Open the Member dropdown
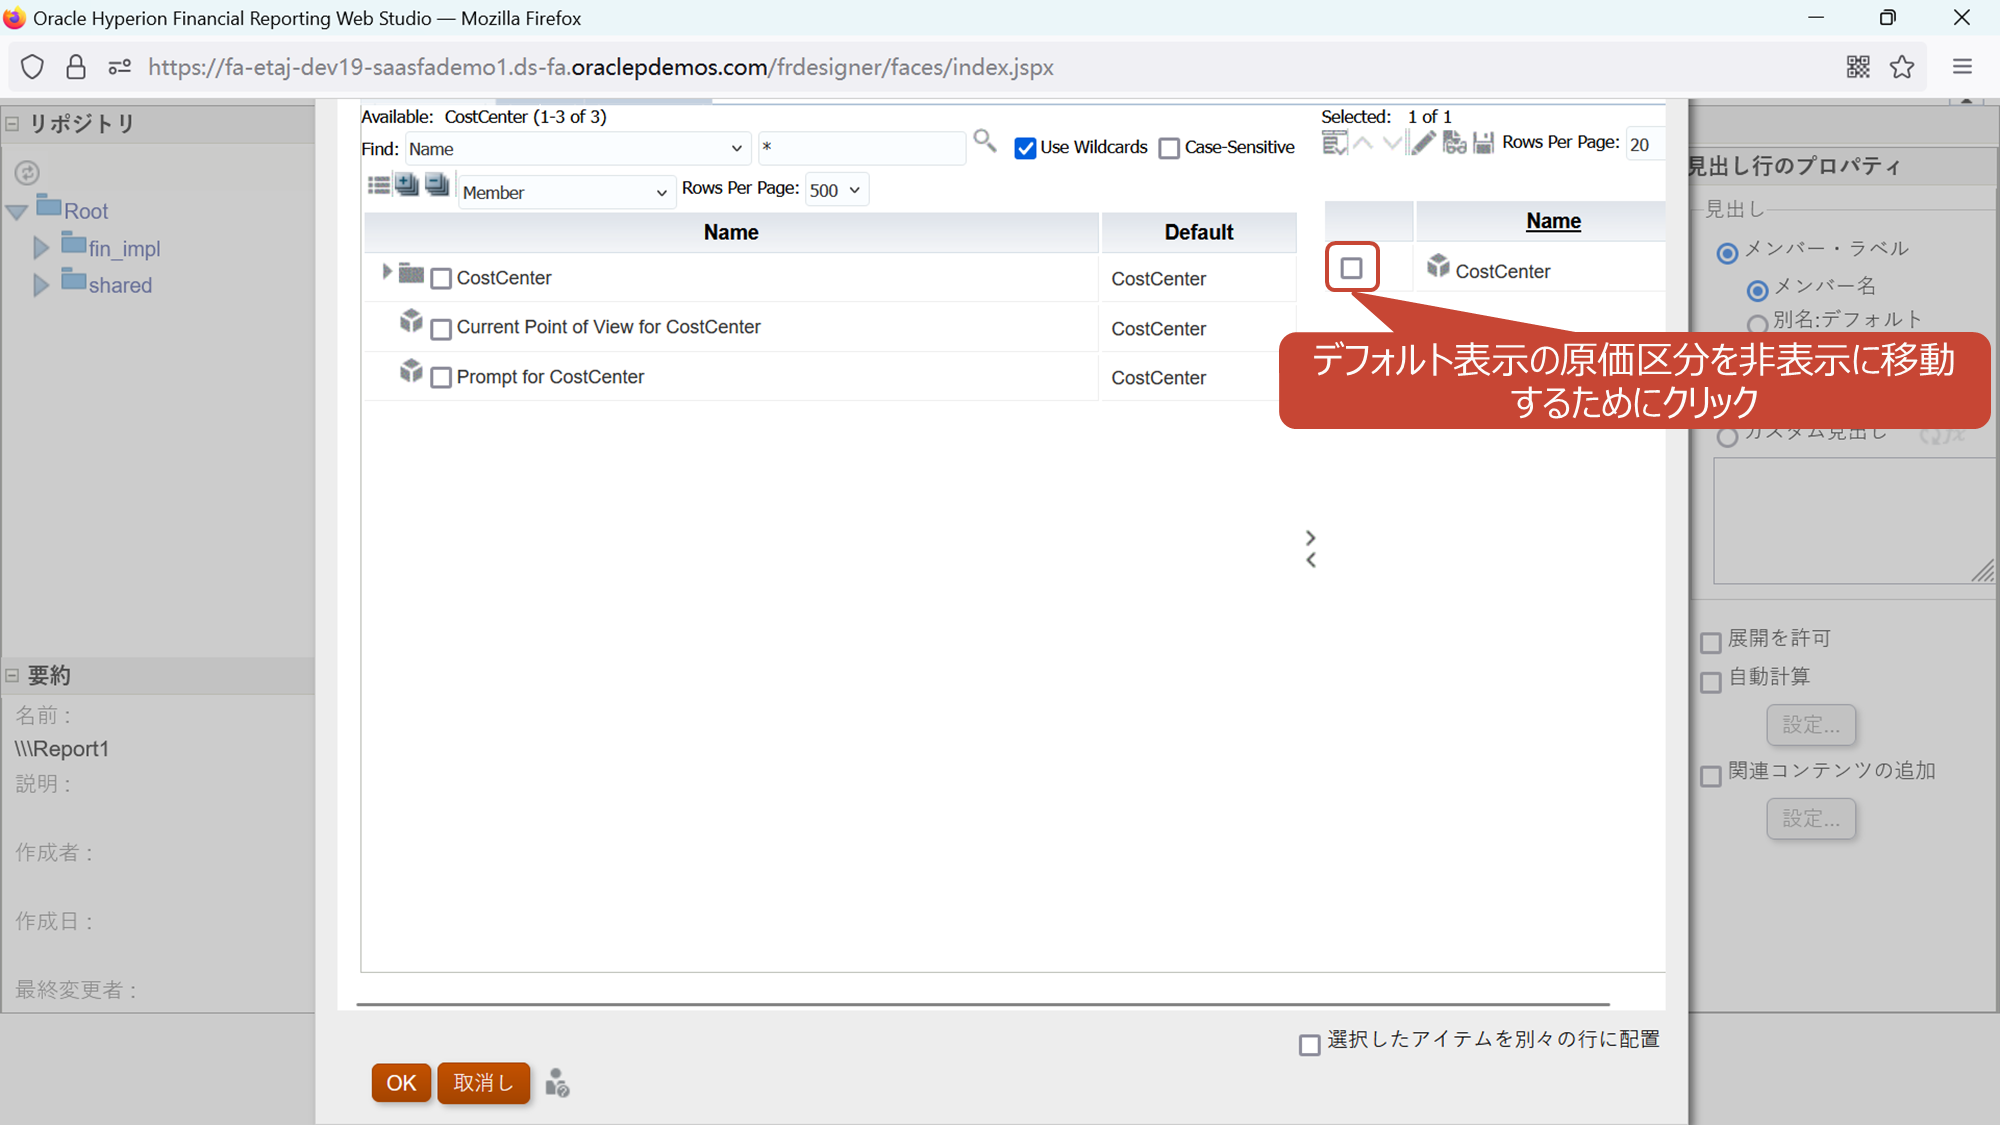 point(566,192)
